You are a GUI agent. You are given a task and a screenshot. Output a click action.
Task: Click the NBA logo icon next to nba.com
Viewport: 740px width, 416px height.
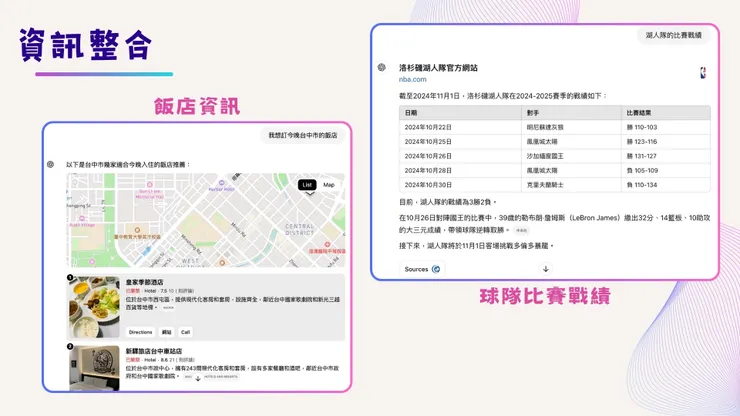click(x=703, y=73)
